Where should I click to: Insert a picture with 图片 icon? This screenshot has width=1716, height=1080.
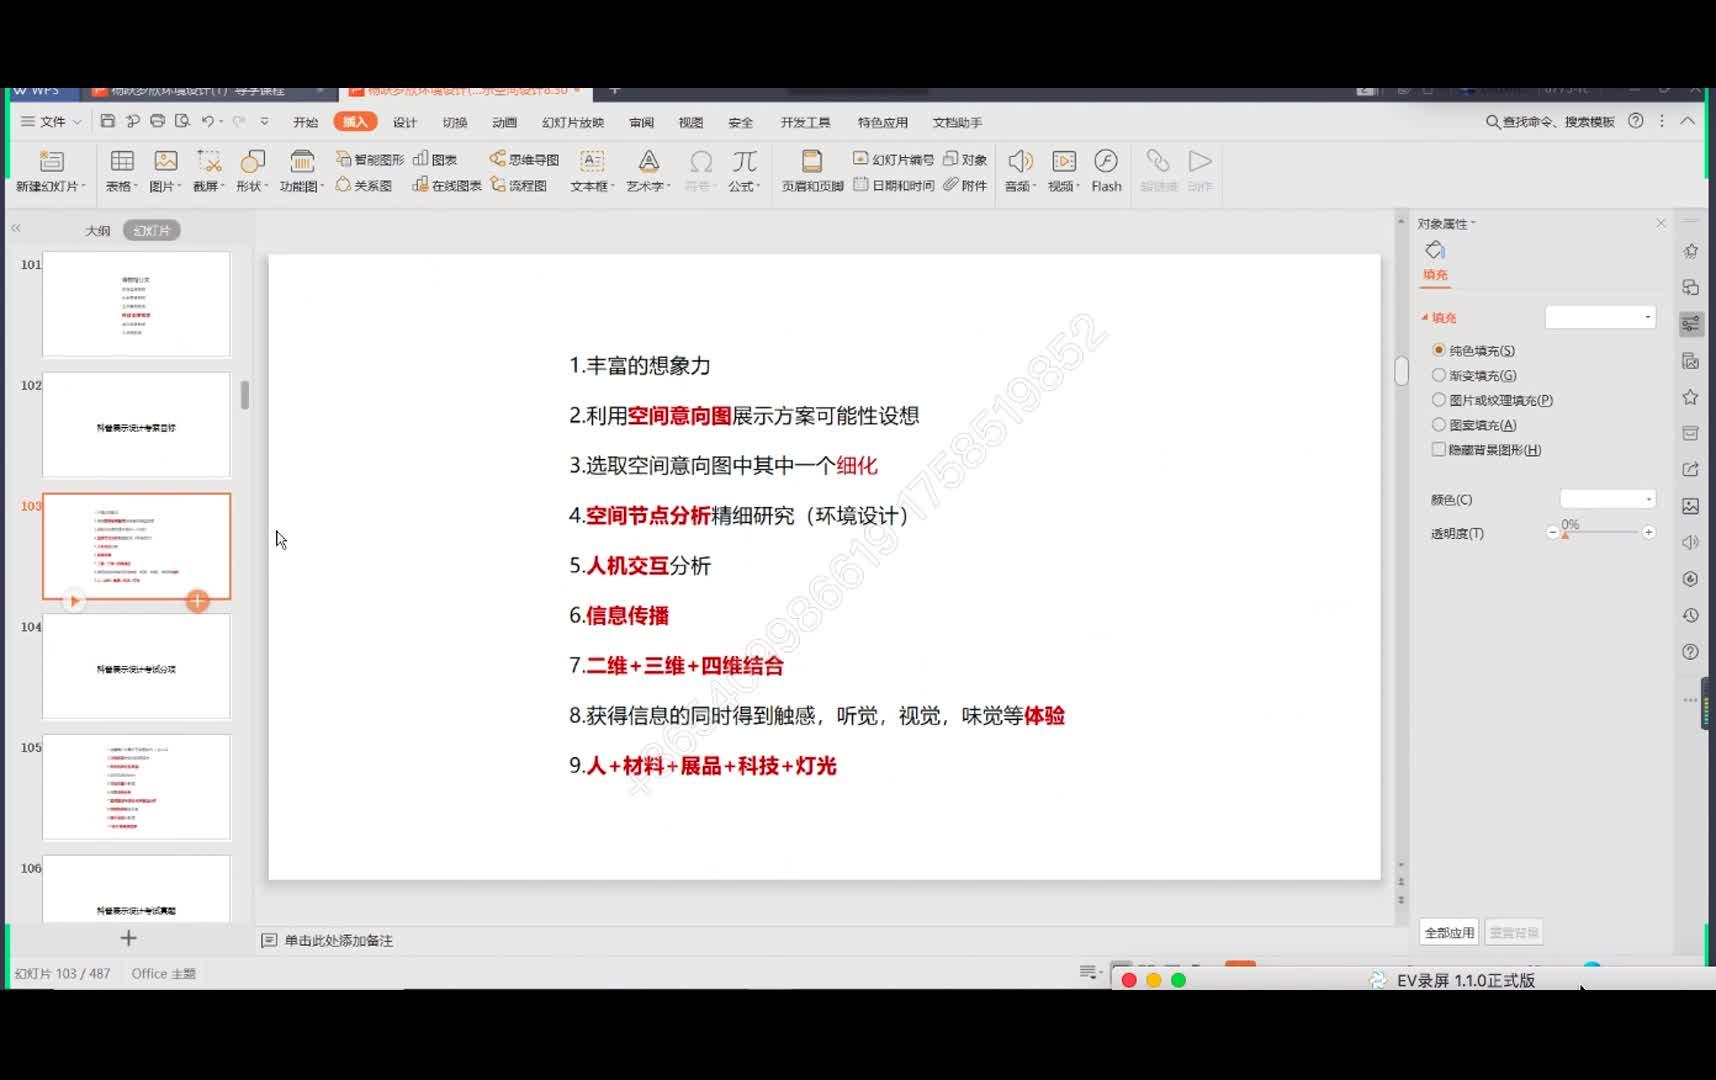(x=165, y=170)
